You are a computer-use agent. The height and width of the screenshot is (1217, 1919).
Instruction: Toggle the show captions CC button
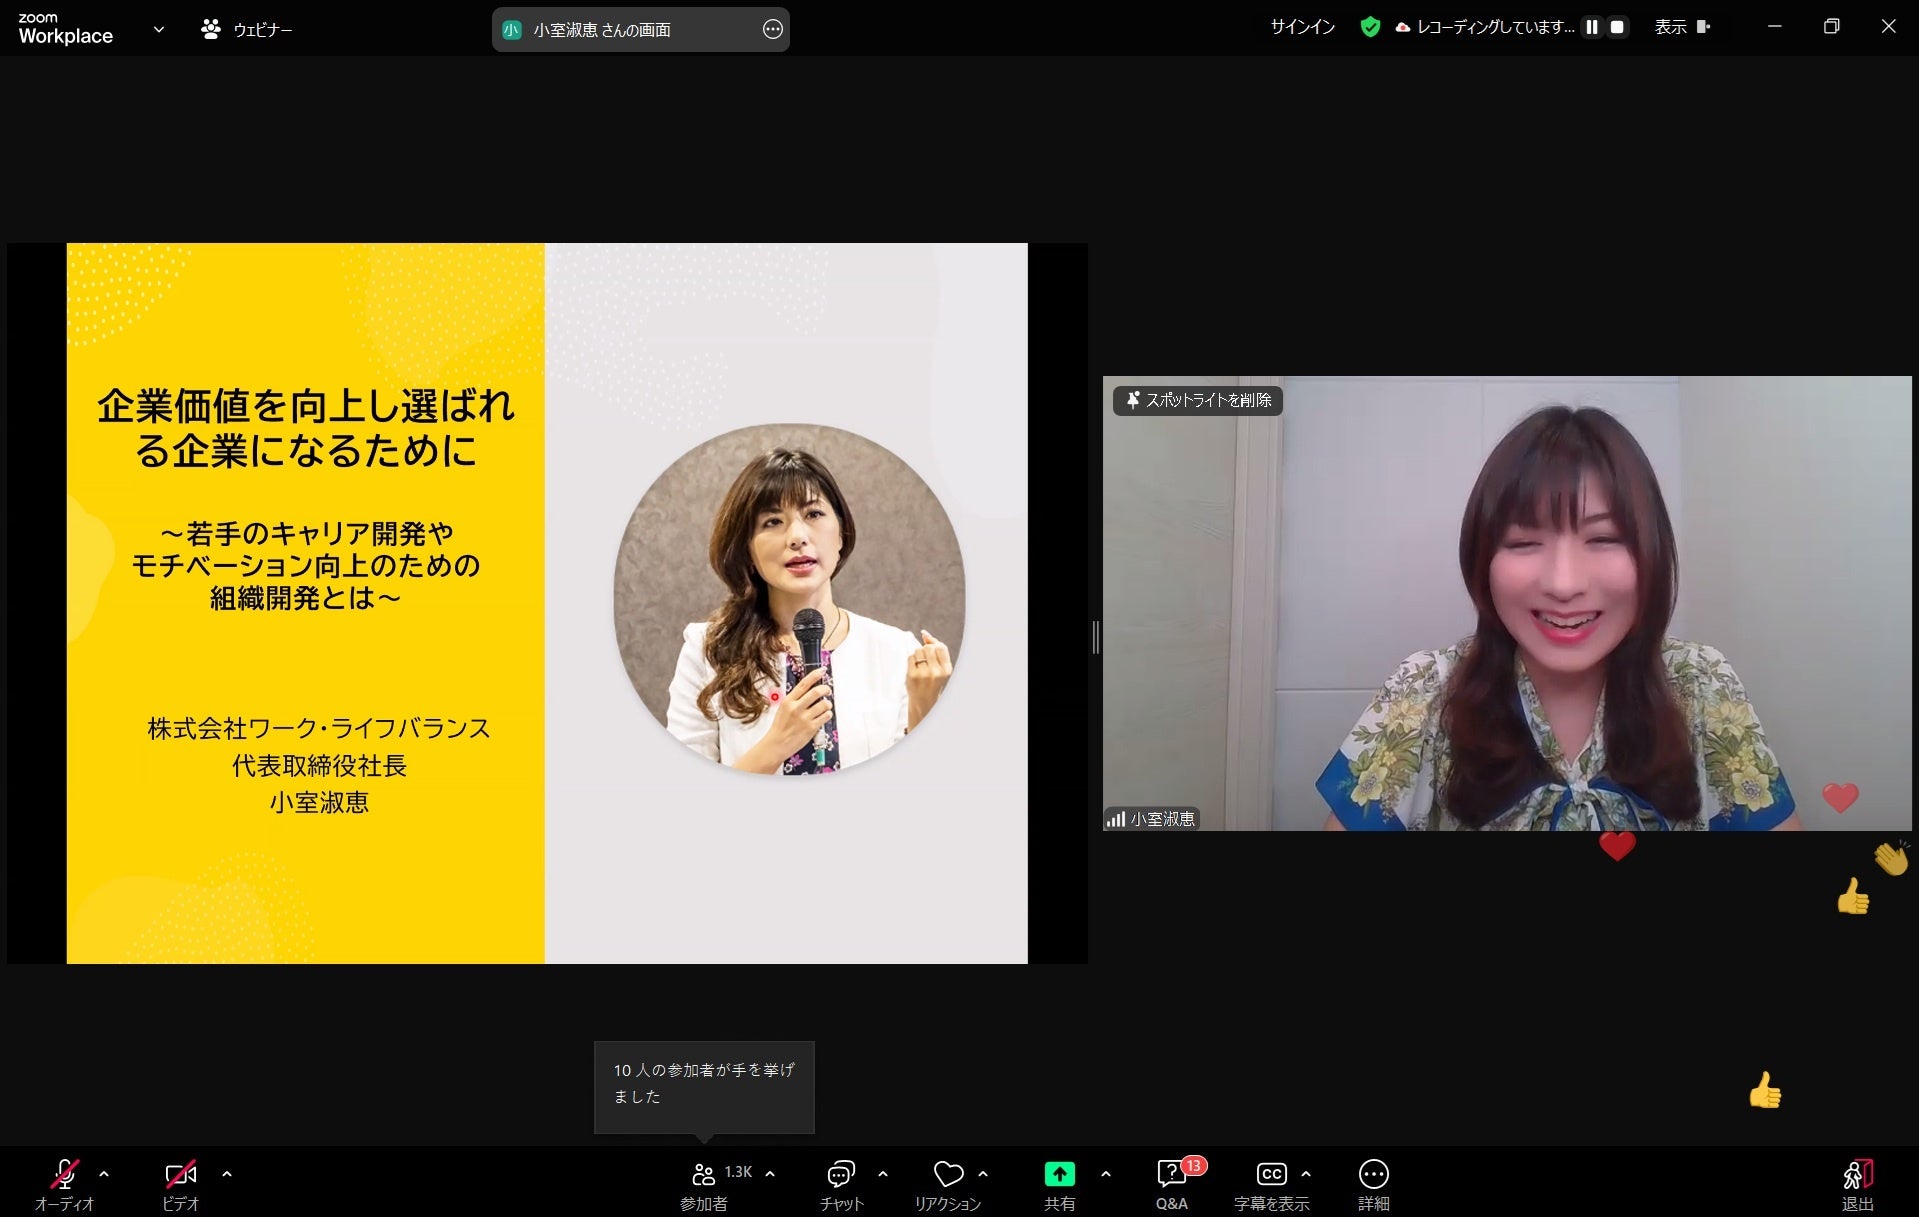click(x=1271, y=1174)
